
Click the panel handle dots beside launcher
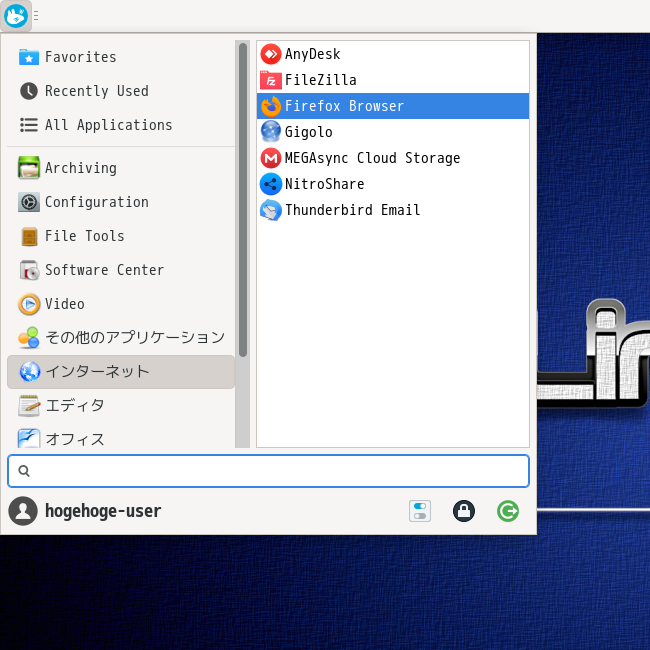coord(36,16)
